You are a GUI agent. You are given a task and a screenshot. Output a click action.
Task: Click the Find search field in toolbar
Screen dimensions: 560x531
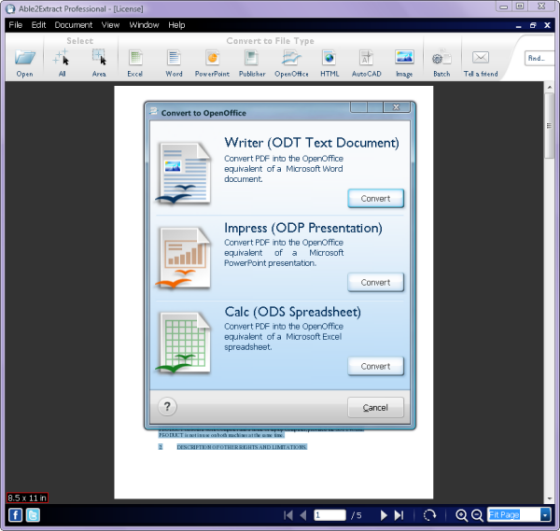click(539, 58)
